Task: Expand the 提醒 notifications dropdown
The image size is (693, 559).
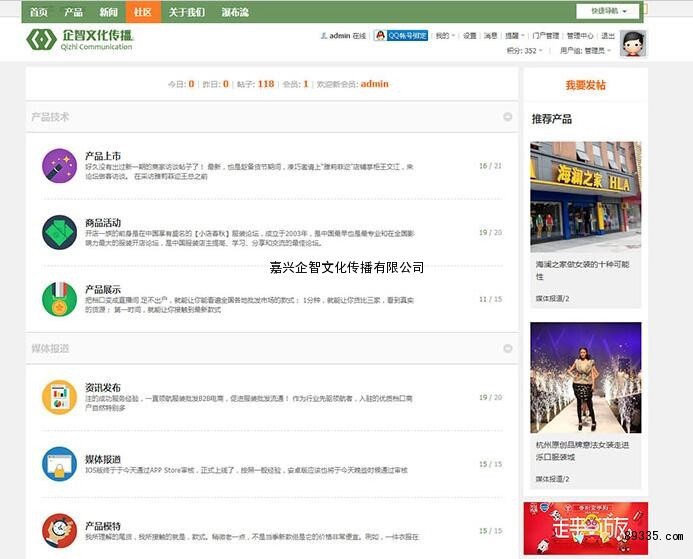Action: (x=514, y=35)
